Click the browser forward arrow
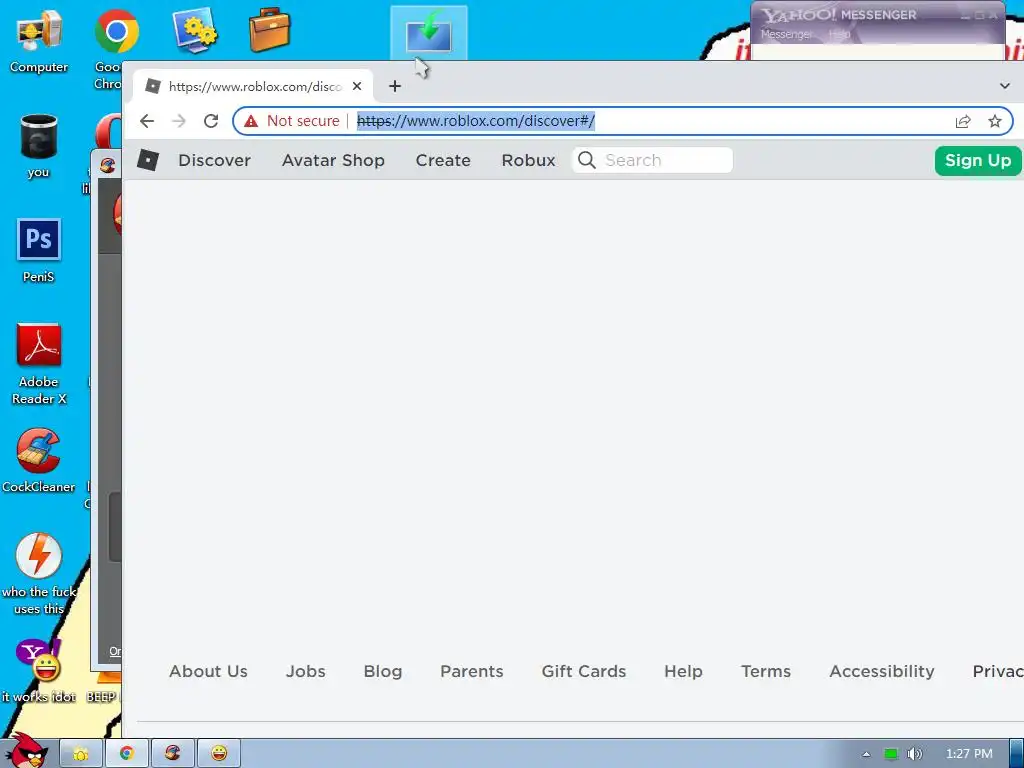 tap(179, 121)
